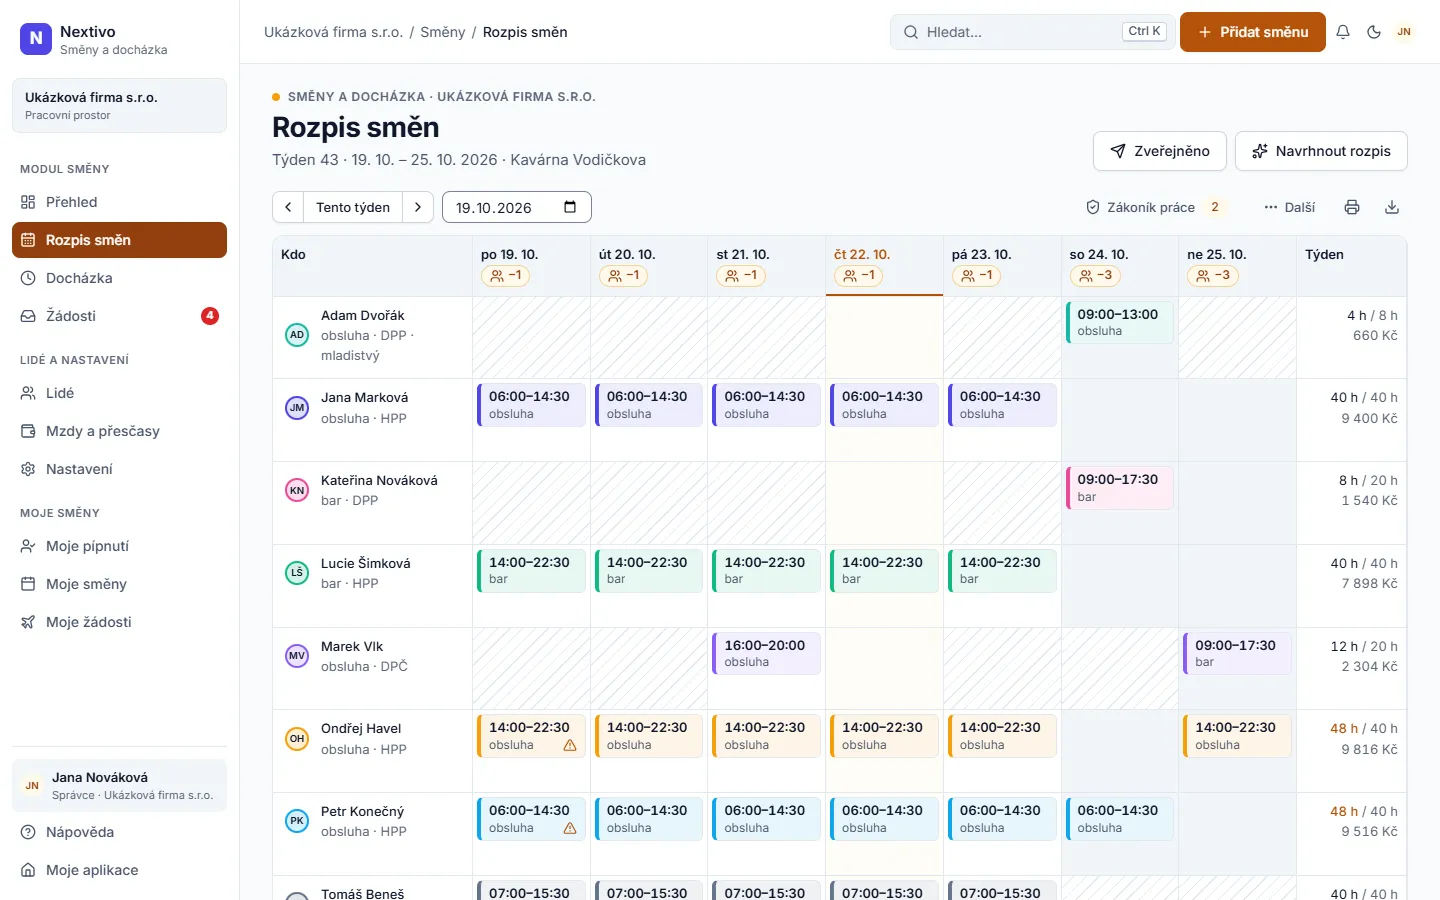1440x900 pixels.
Task: Click Adam Dvořák's AD avatar
Action: pyautogui.click(x=297, y=335)
